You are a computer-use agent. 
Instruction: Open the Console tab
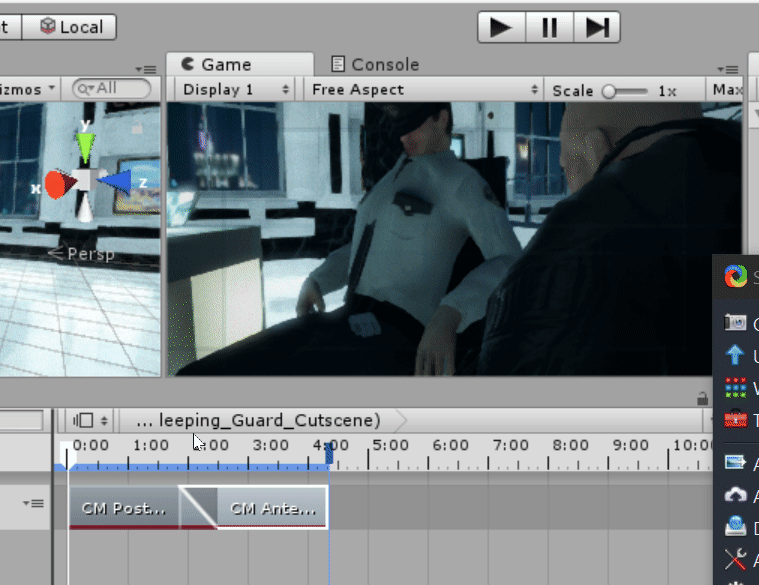click(375, 64)
